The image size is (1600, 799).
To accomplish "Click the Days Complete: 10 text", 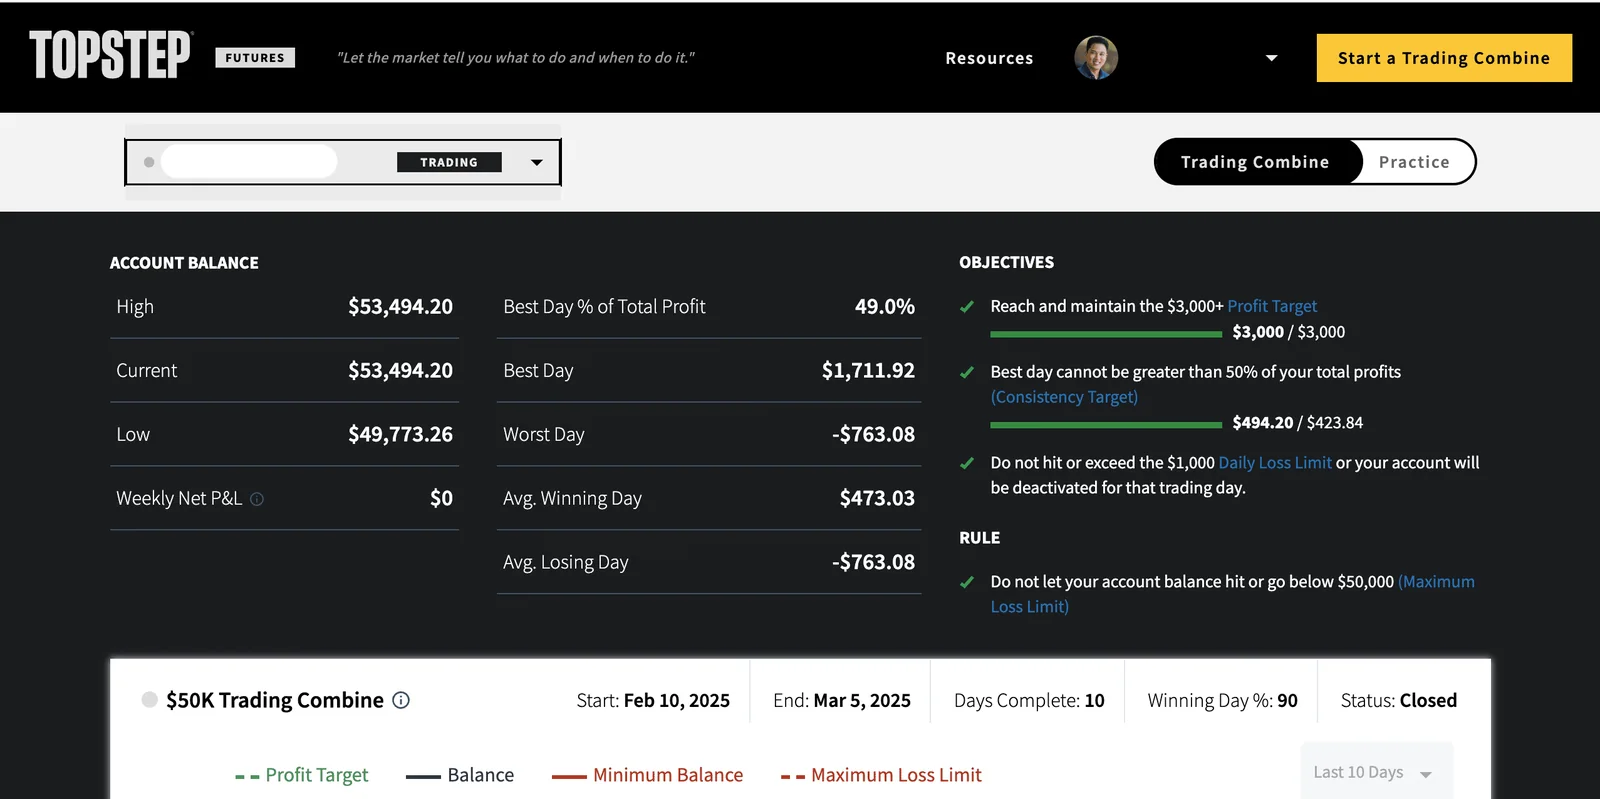I will coord(1029,701).
